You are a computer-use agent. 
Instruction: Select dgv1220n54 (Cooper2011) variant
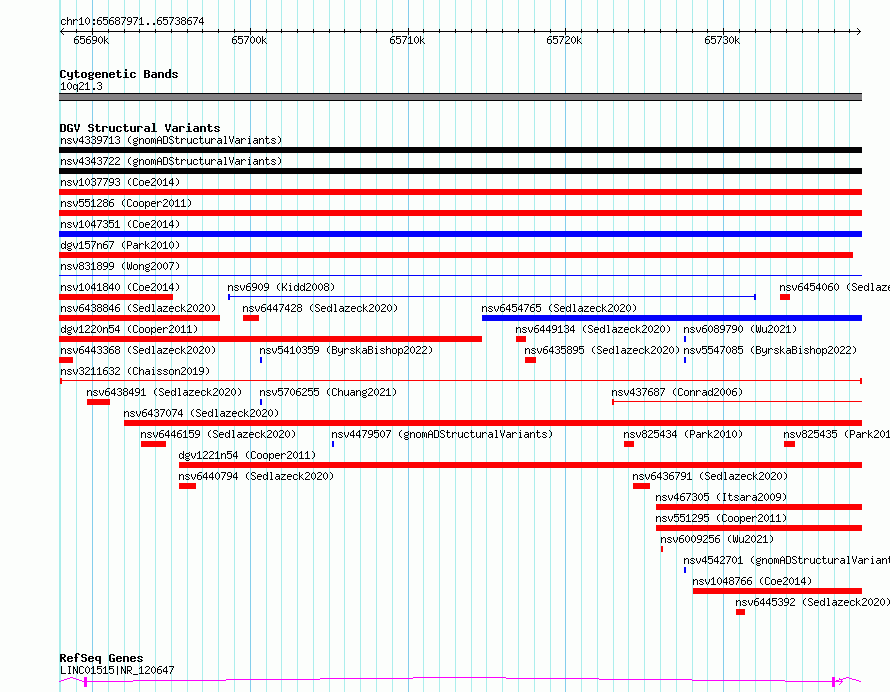pos(129,329)
